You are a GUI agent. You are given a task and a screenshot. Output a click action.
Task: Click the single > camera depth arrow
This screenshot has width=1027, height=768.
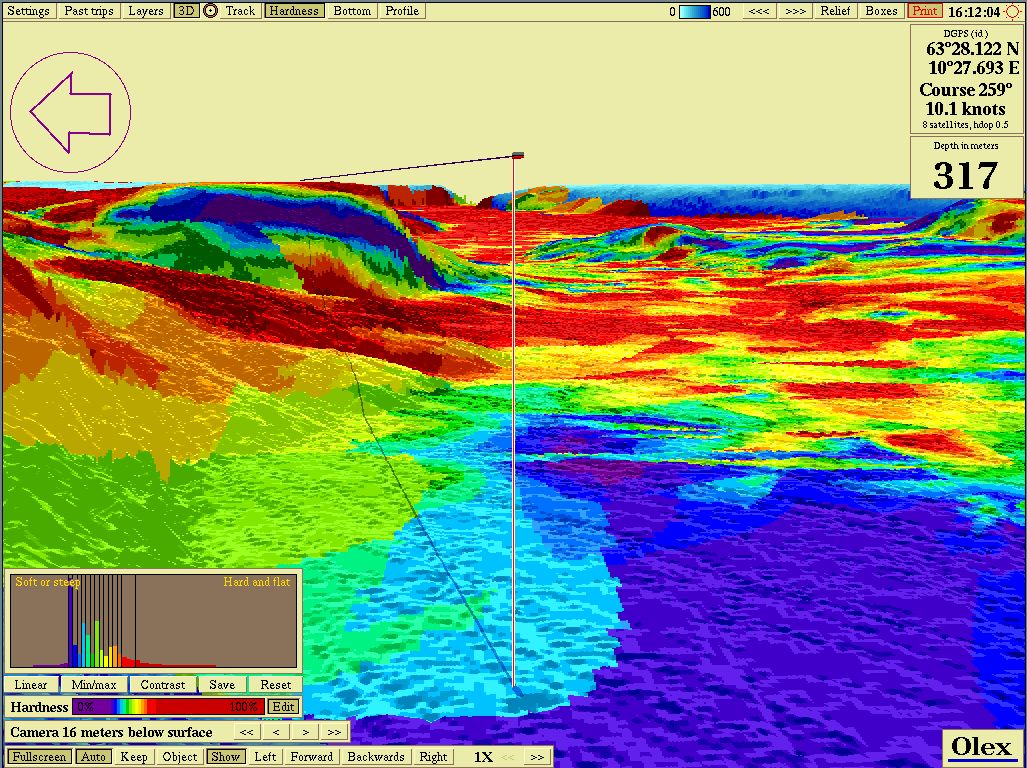305,732
